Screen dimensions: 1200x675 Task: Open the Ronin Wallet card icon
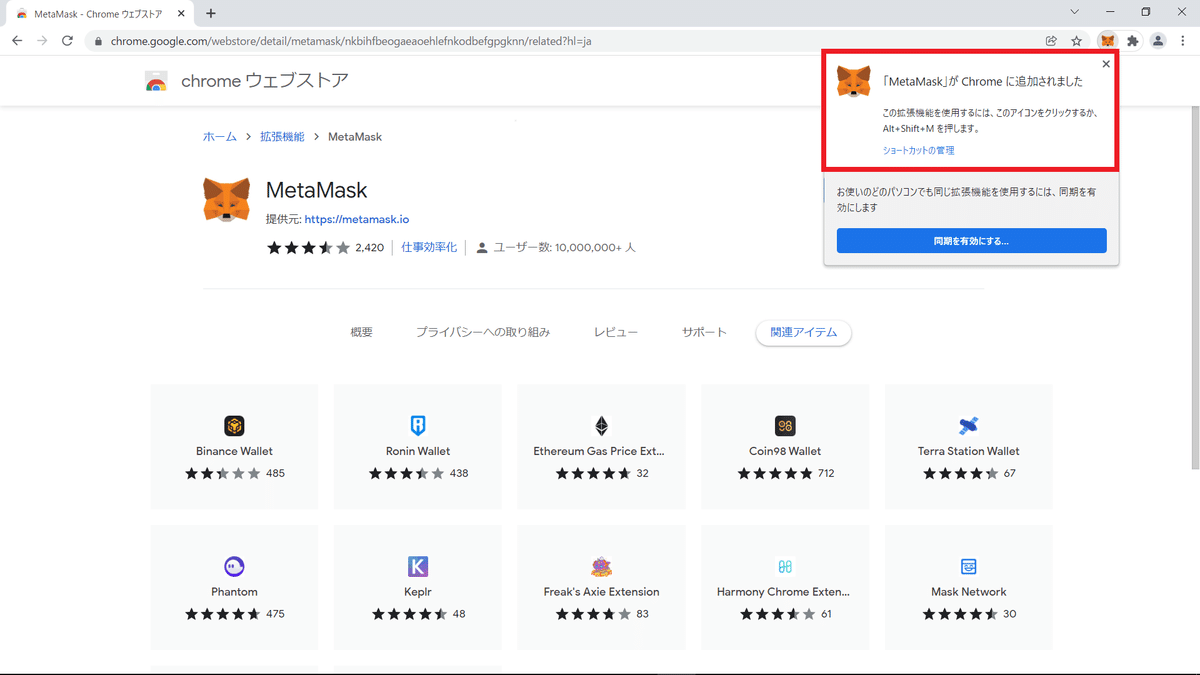click(418, 426)
